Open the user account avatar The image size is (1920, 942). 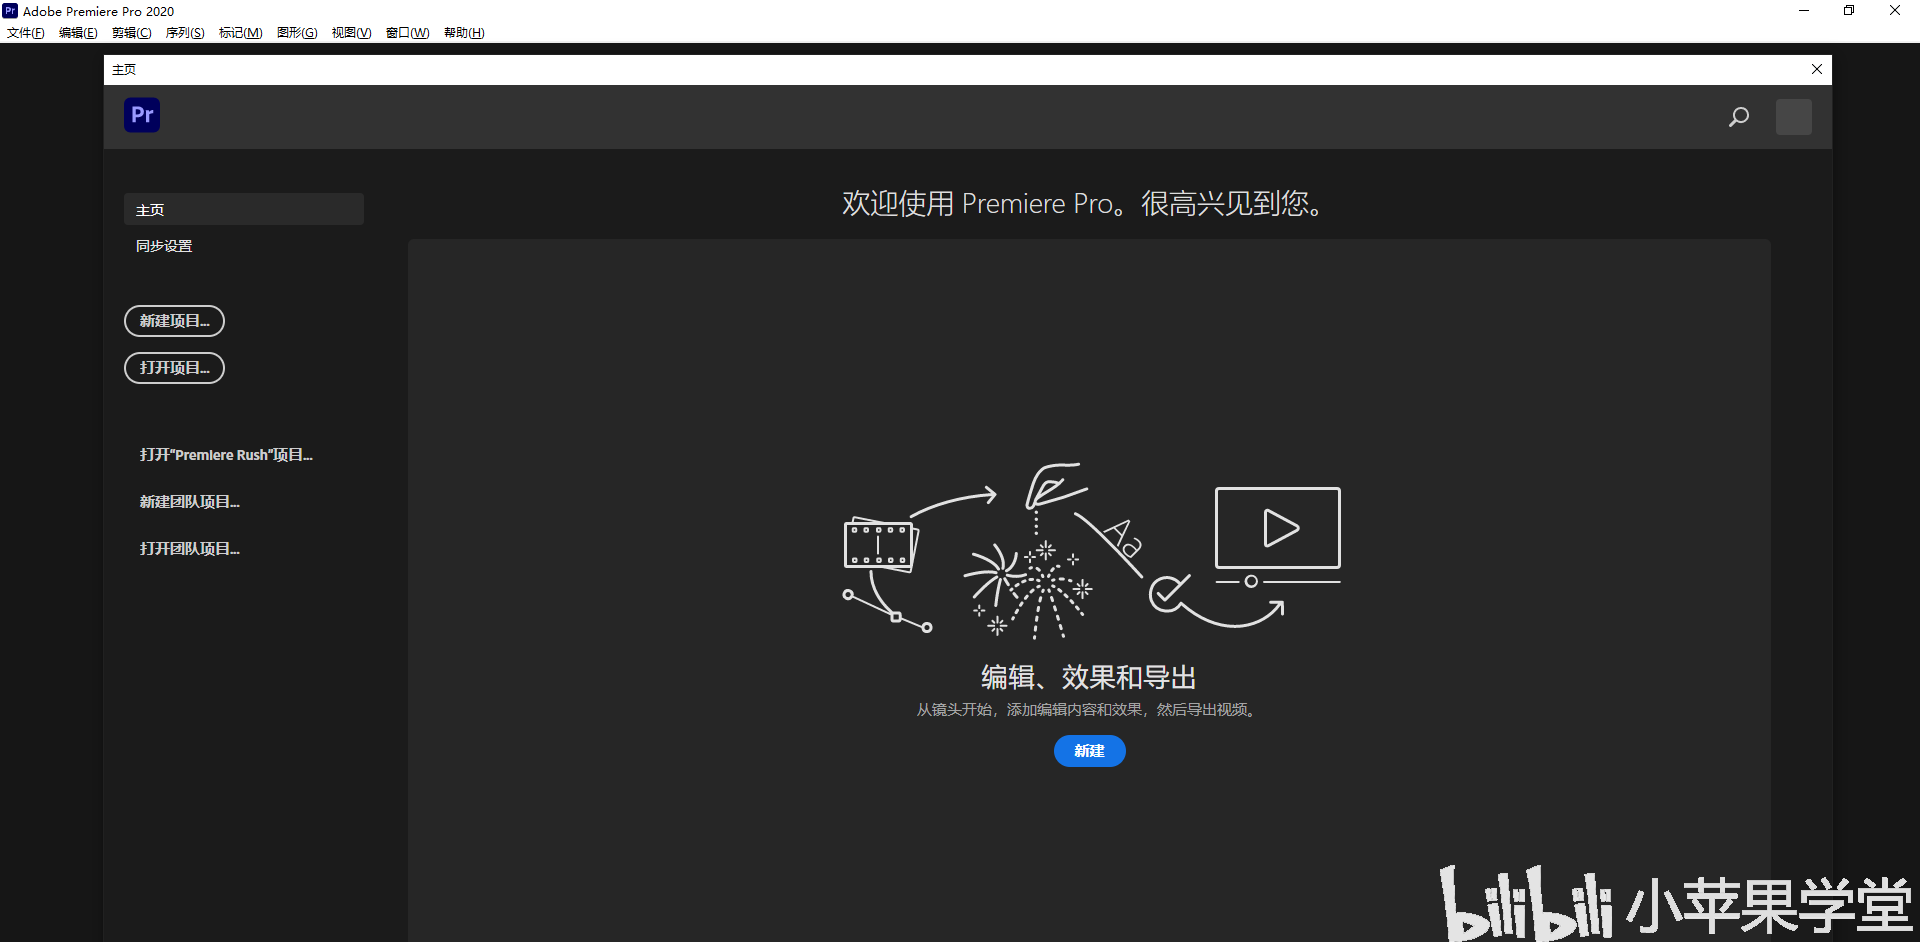point(1794,117)
